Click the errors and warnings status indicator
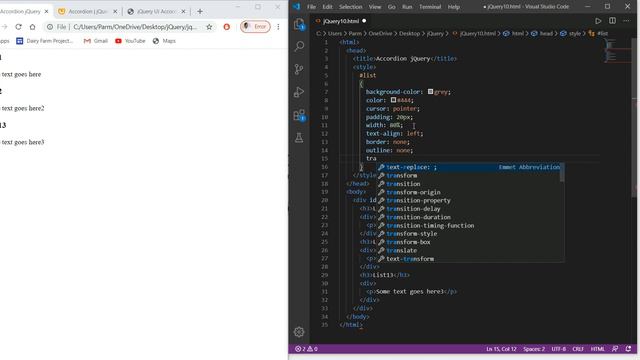 click(x=306, y=349)
